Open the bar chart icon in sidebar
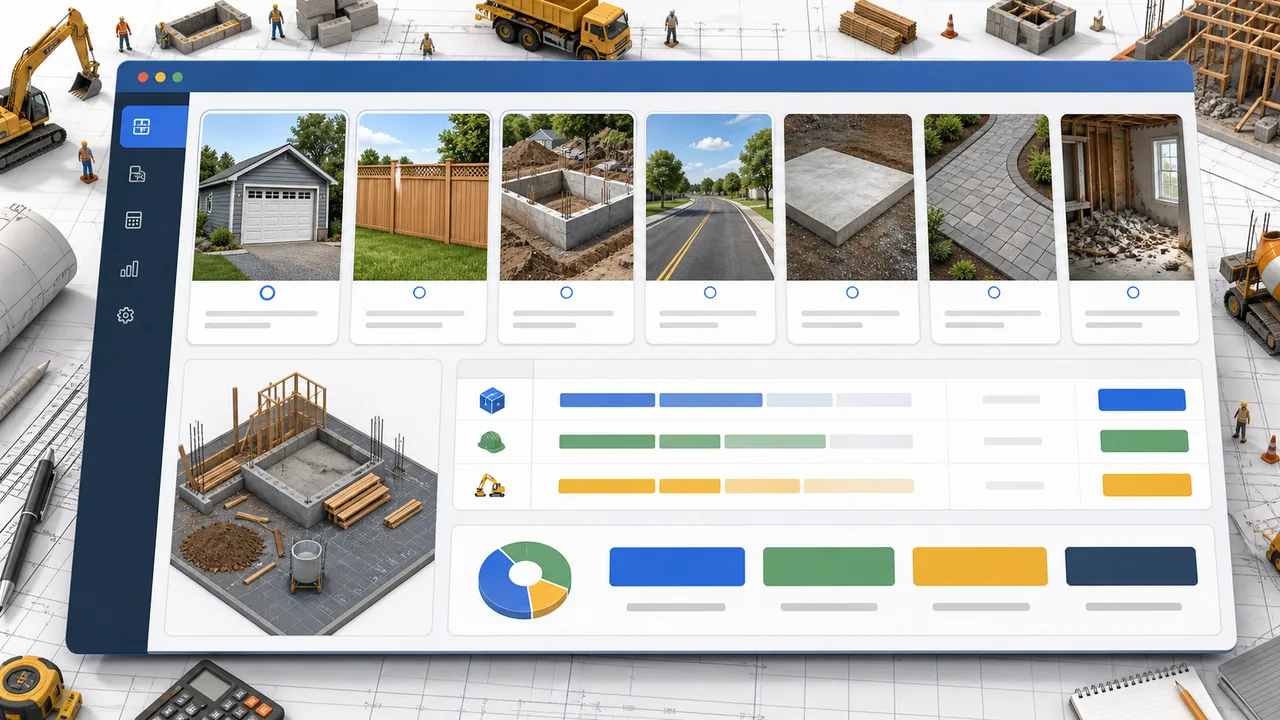 coord(129,268)
